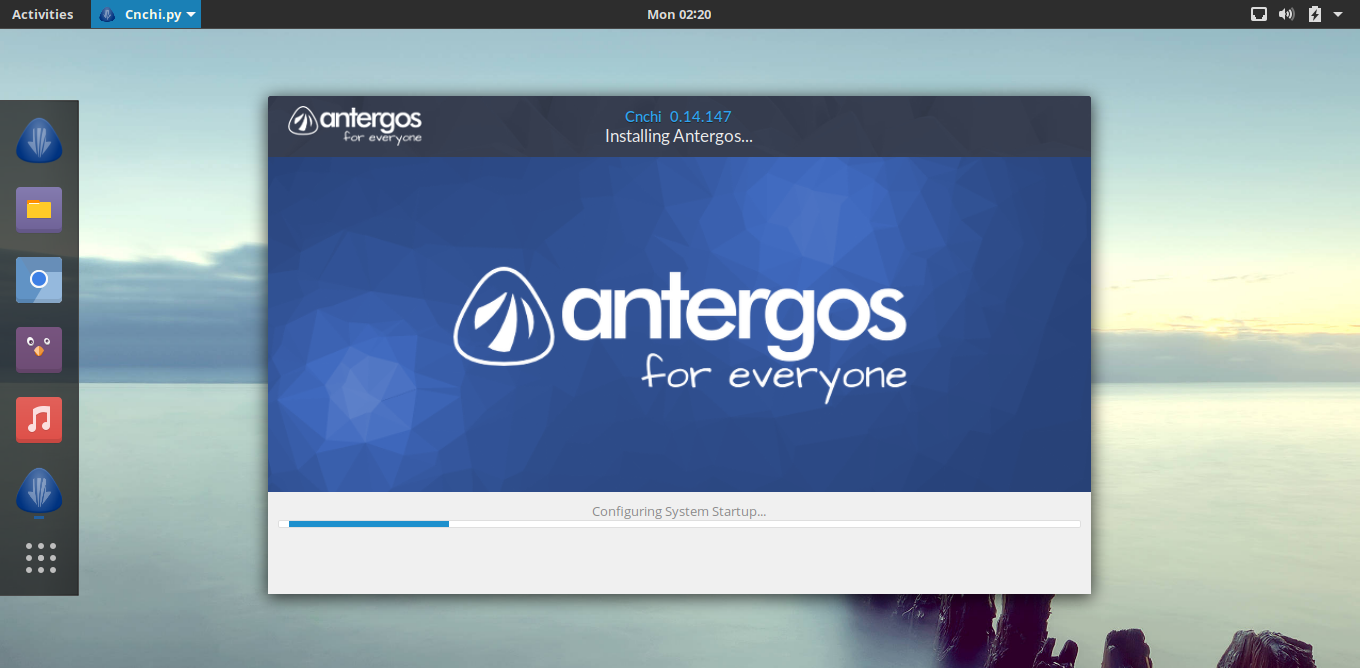Click the Configuring System Startup status text

pos(679,511)
